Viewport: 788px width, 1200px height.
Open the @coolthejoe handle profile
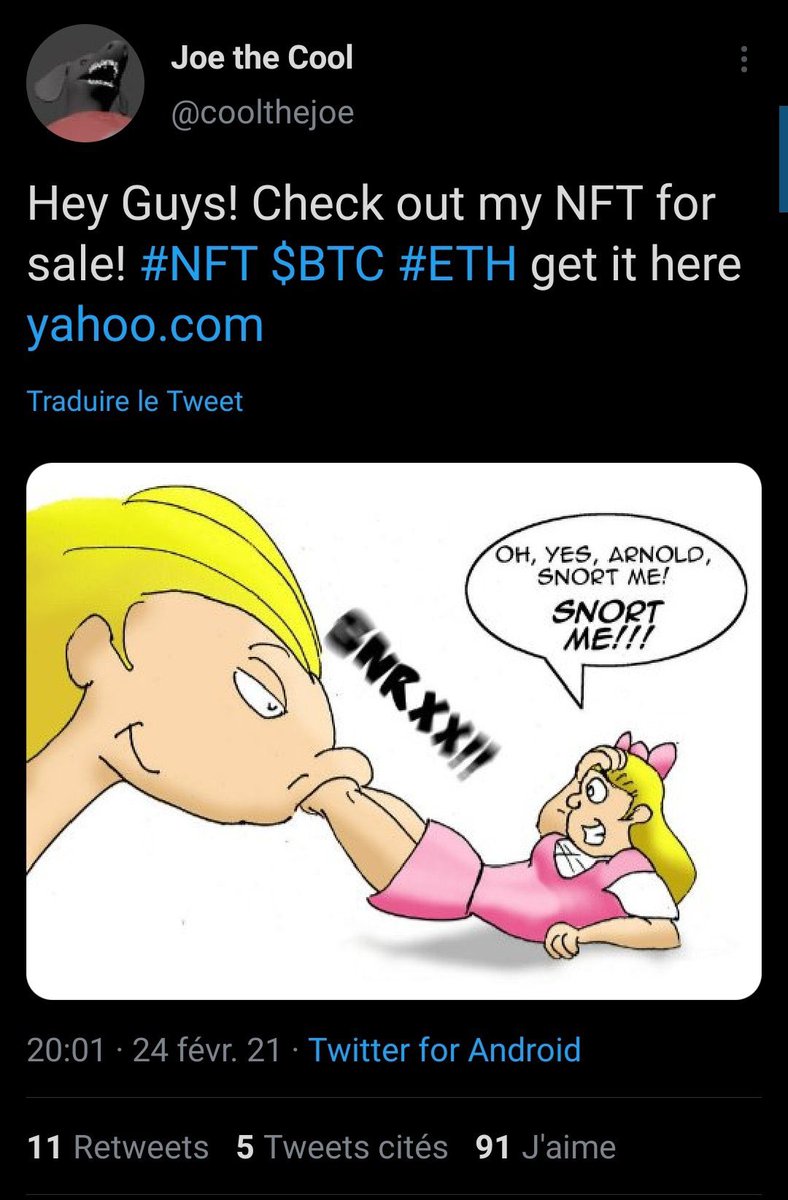(x=262, y=112)
